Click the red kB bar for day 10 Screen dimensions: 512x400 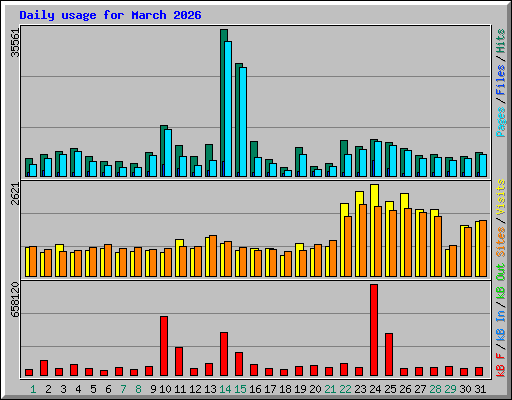[164, 346]
